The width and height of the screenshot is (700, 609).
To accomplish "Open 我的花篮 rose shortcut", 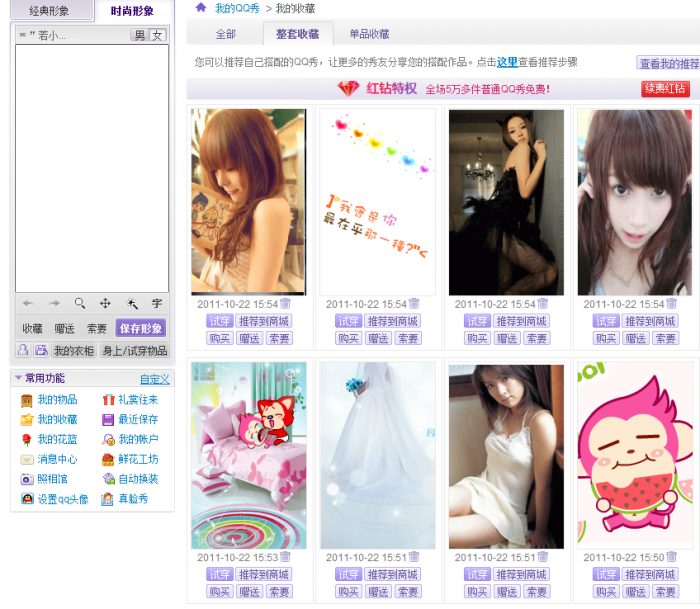I will pos(49,440).
